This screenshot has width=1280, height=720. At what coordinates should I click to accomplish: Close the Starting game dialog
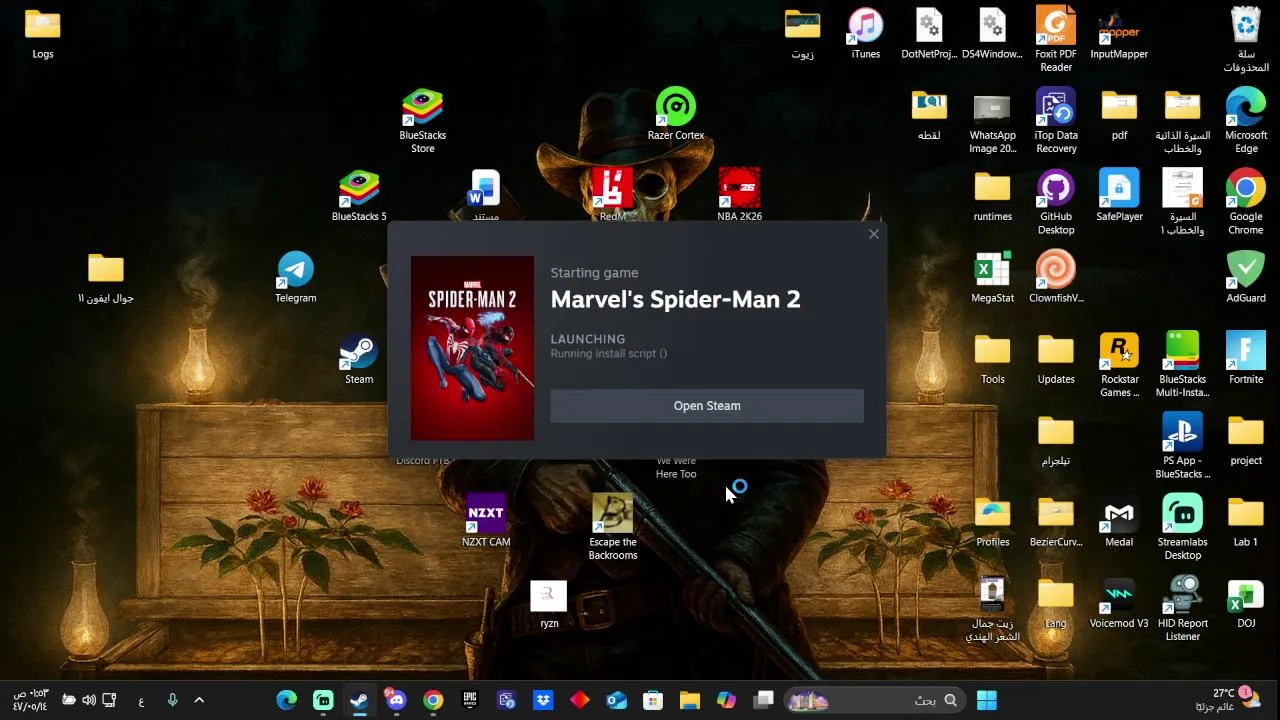(x=873, y=234)
